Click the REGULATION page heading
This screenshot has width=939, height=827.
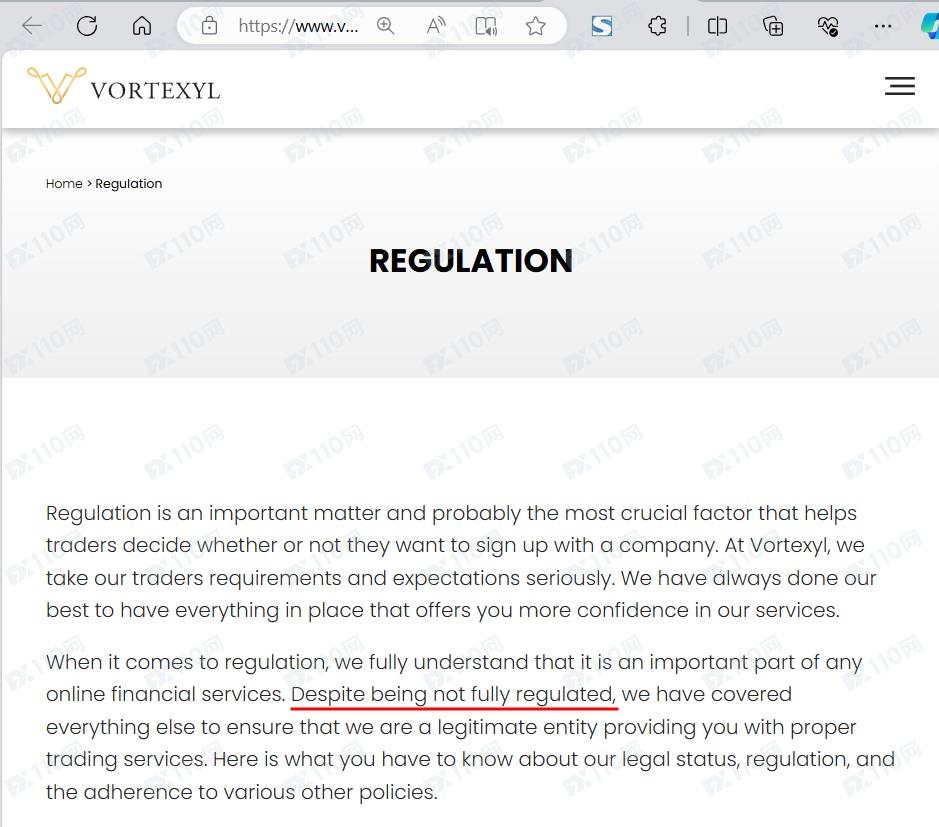pyautogui.click(x=471, y=261)
